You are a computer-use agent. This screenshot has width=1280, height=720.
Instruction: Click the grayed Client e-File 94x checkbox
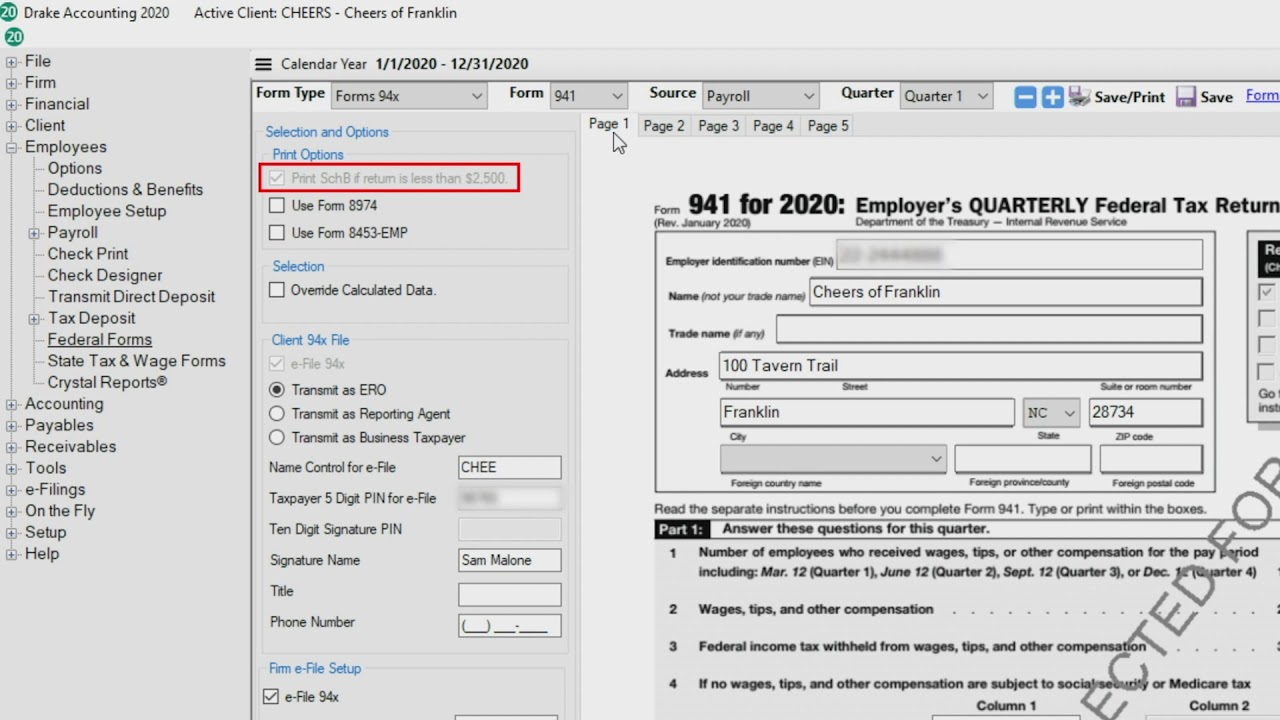277,364
